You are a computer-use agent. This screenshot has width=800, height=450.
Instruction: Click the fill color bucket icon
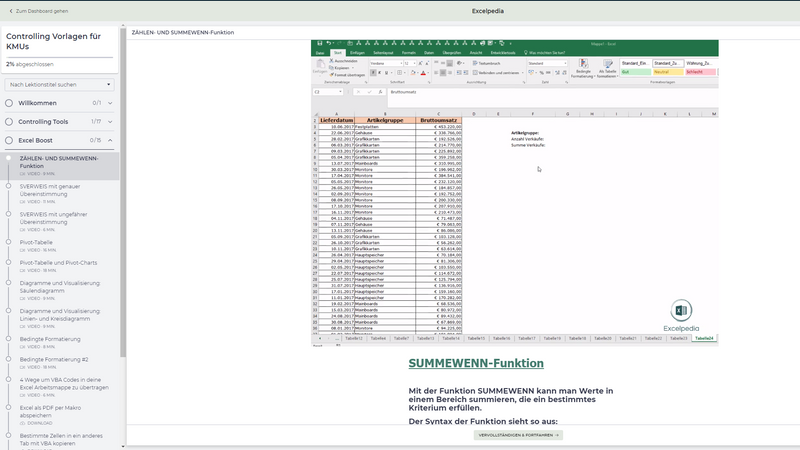(x=413, y=73)
